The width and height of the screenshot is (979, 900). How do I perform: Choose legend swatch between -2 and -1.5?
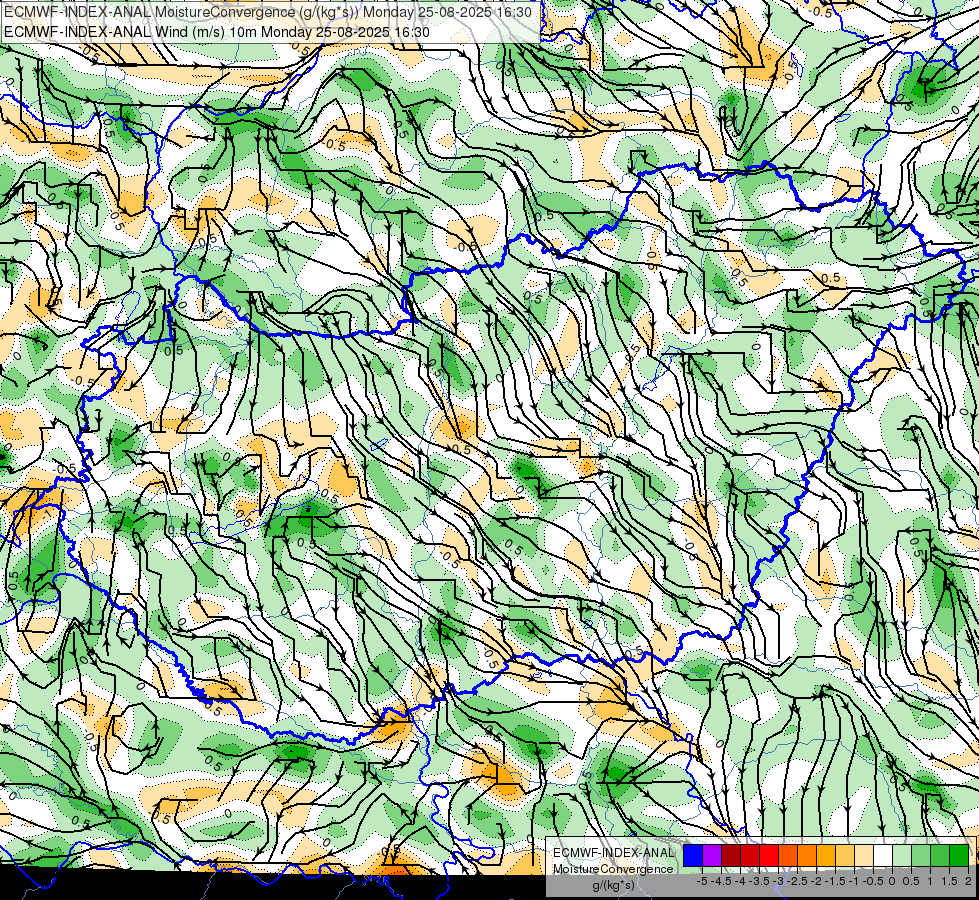pyautogui.click(x=826, y=855)
